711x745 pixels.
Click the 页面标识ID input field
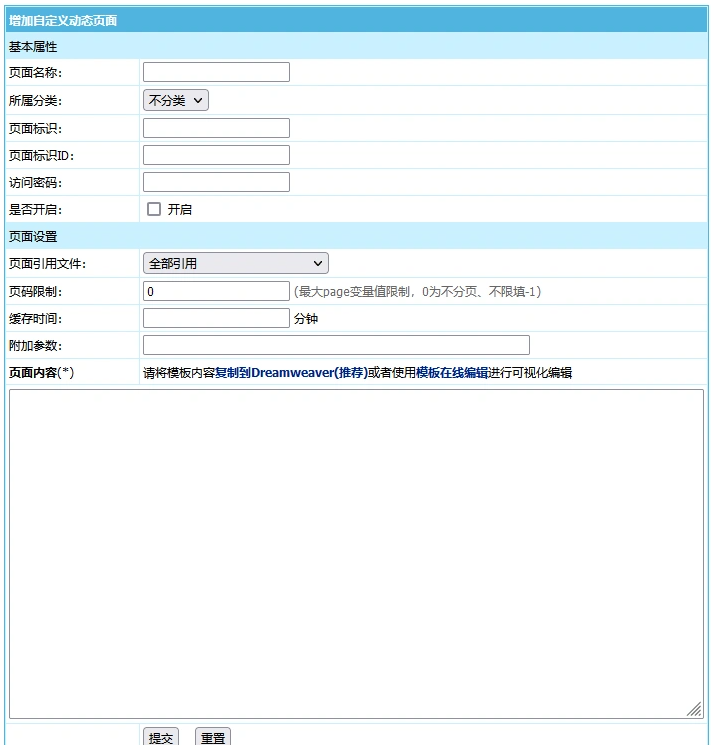216,155
